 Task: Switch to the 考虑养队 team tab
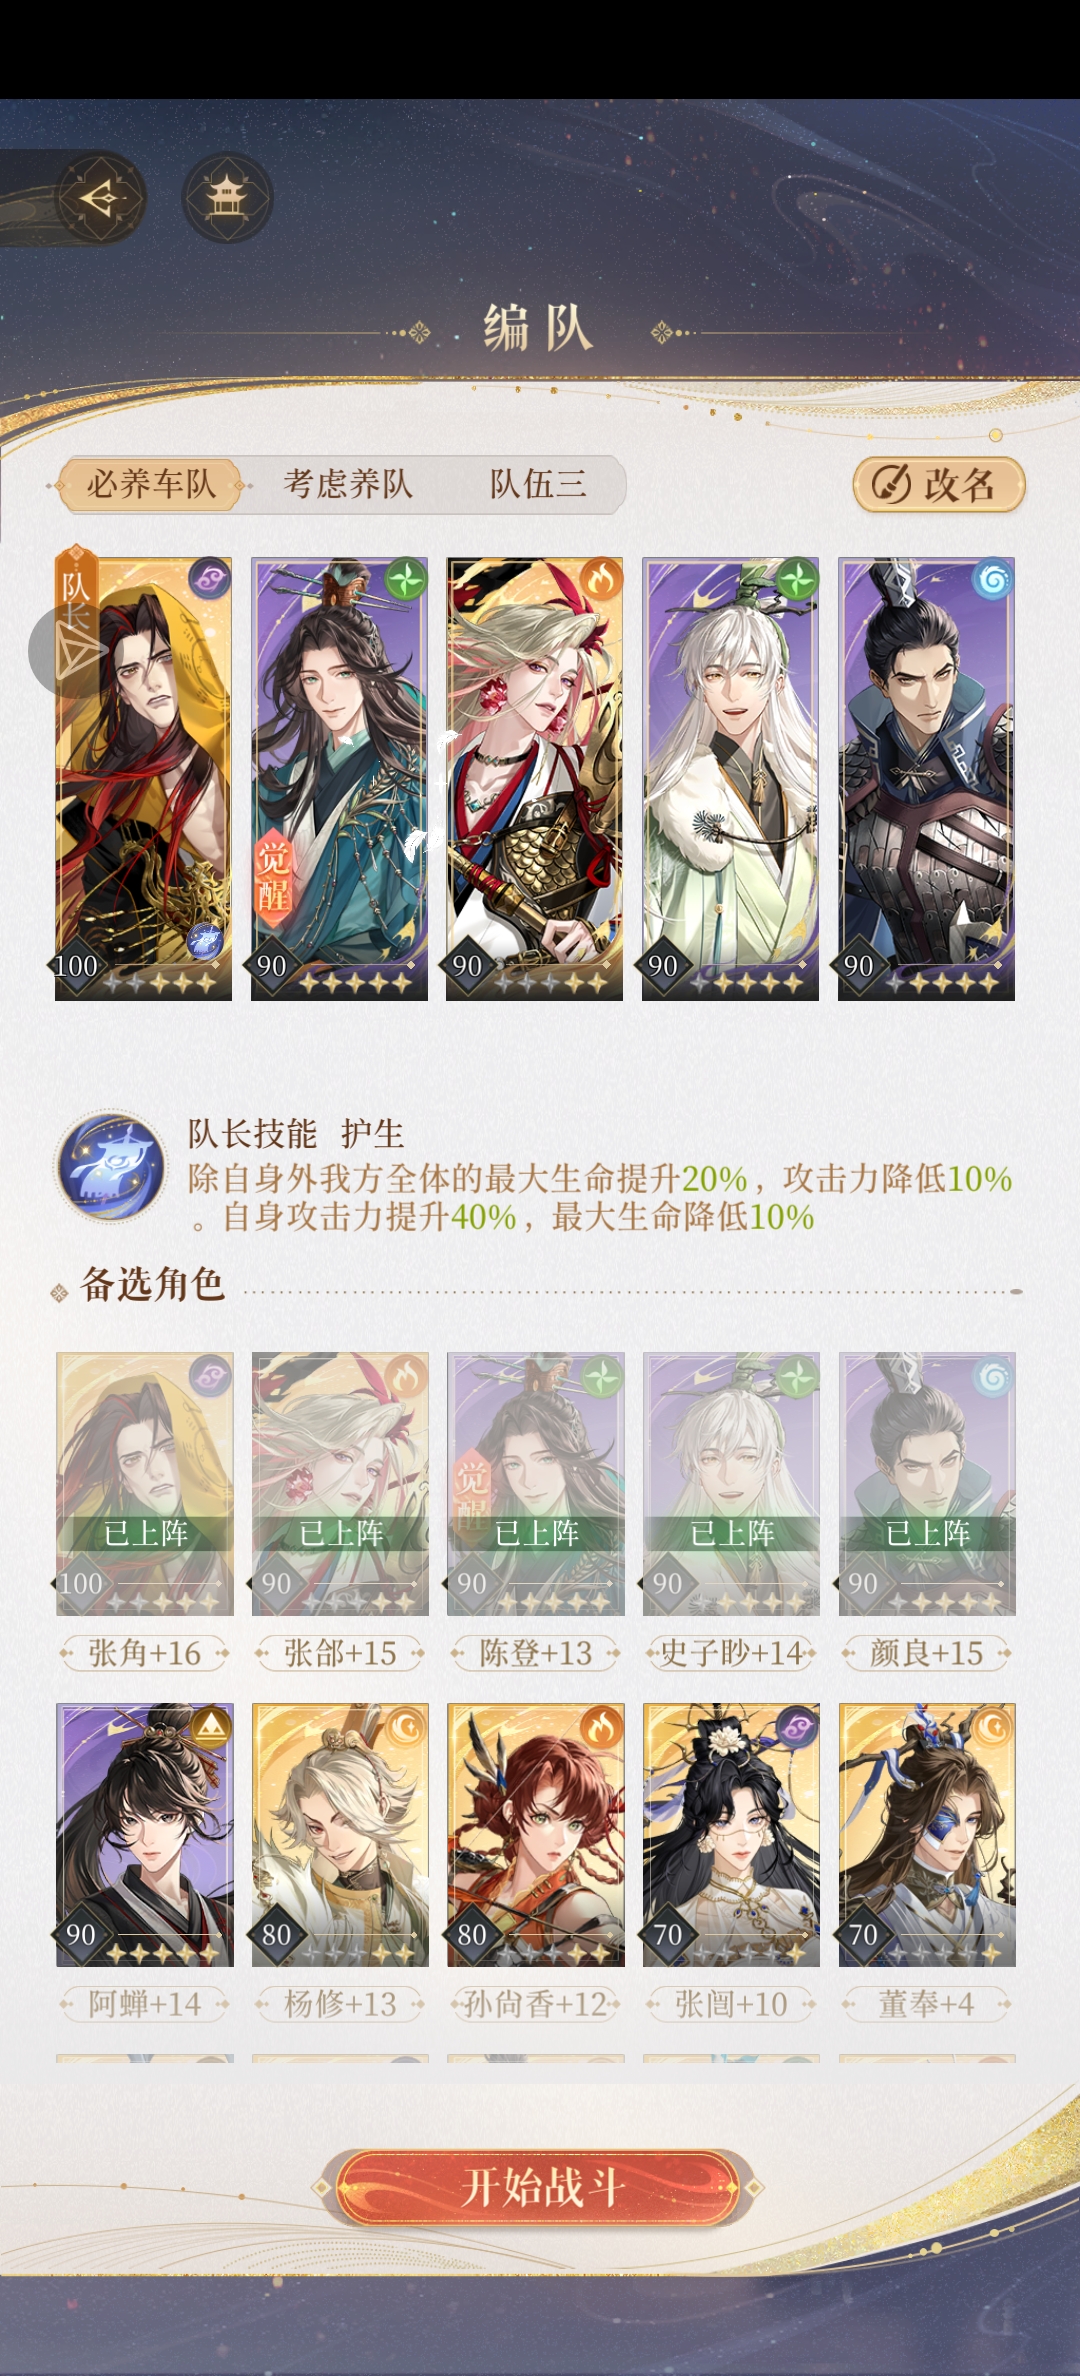click(347, 485)
